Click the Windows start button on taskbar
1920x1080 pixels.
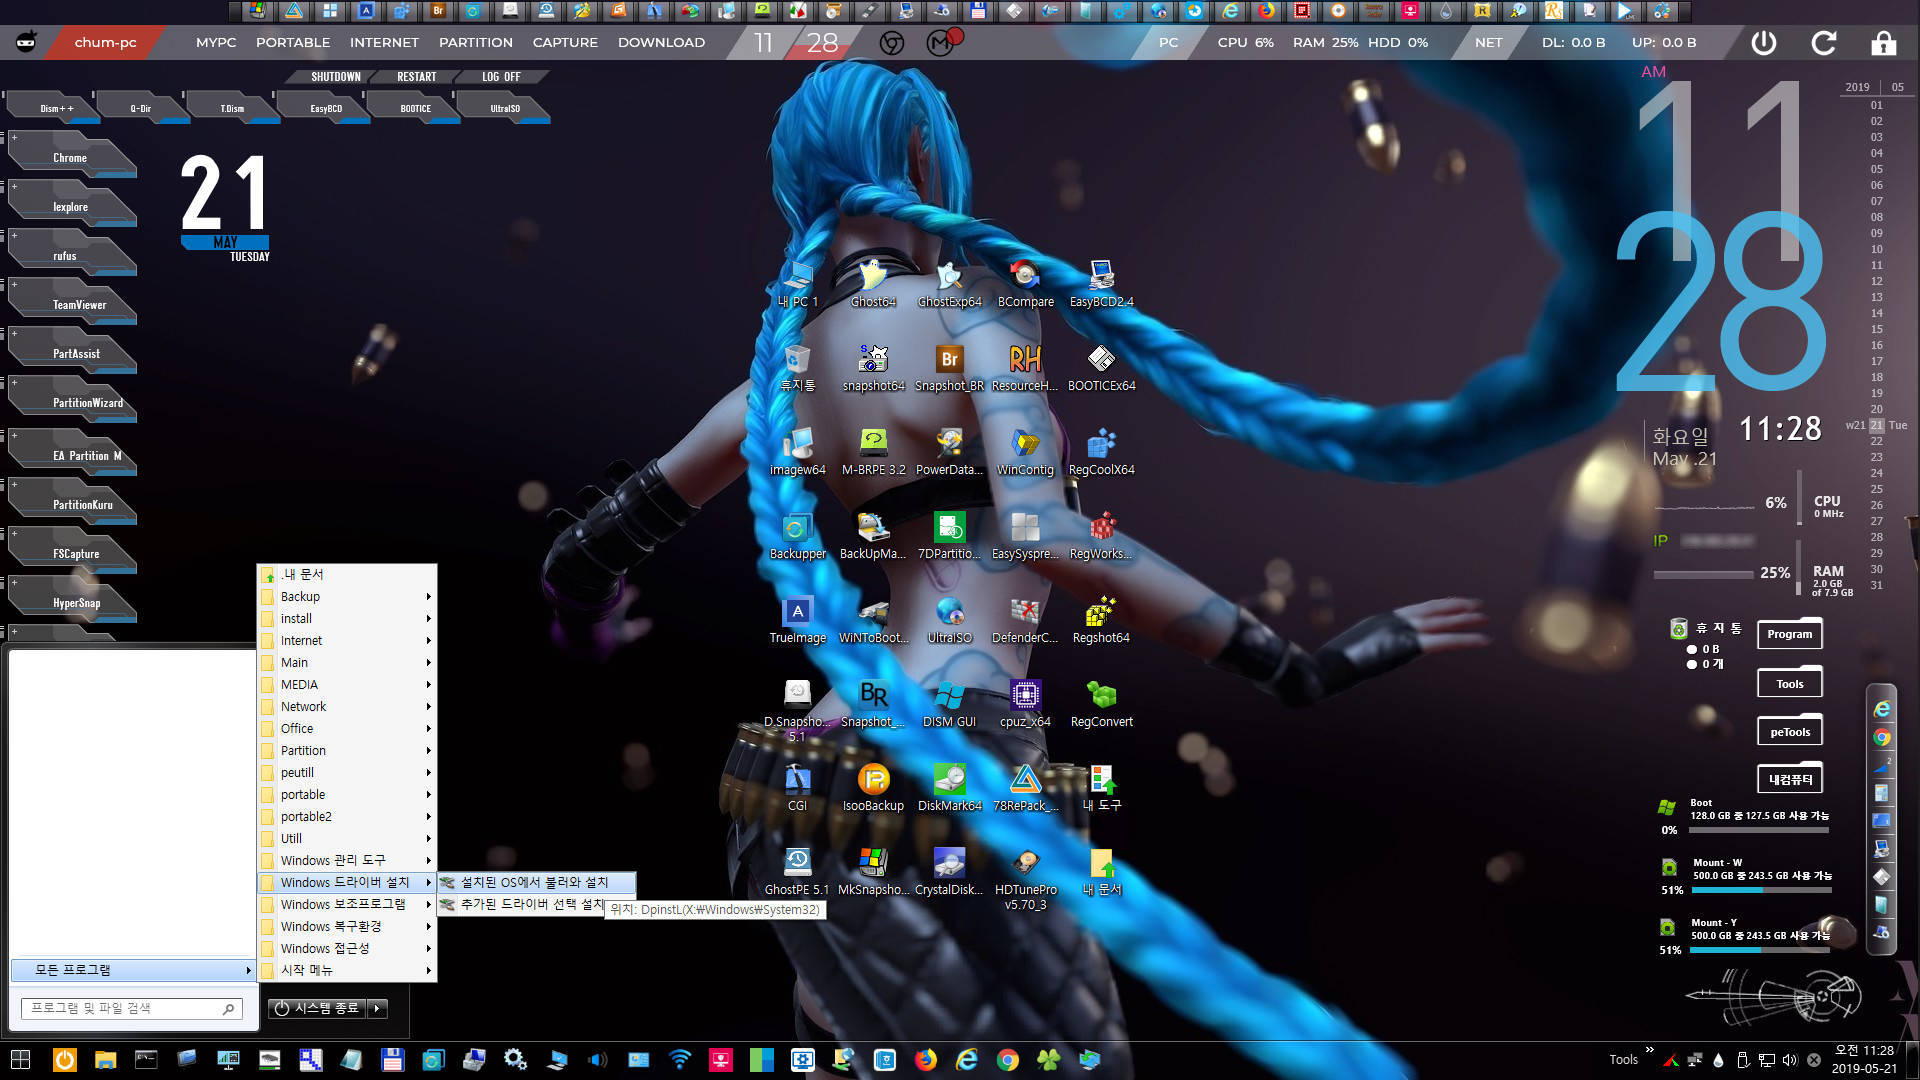pyautogui.click(x=20, y=1060)
